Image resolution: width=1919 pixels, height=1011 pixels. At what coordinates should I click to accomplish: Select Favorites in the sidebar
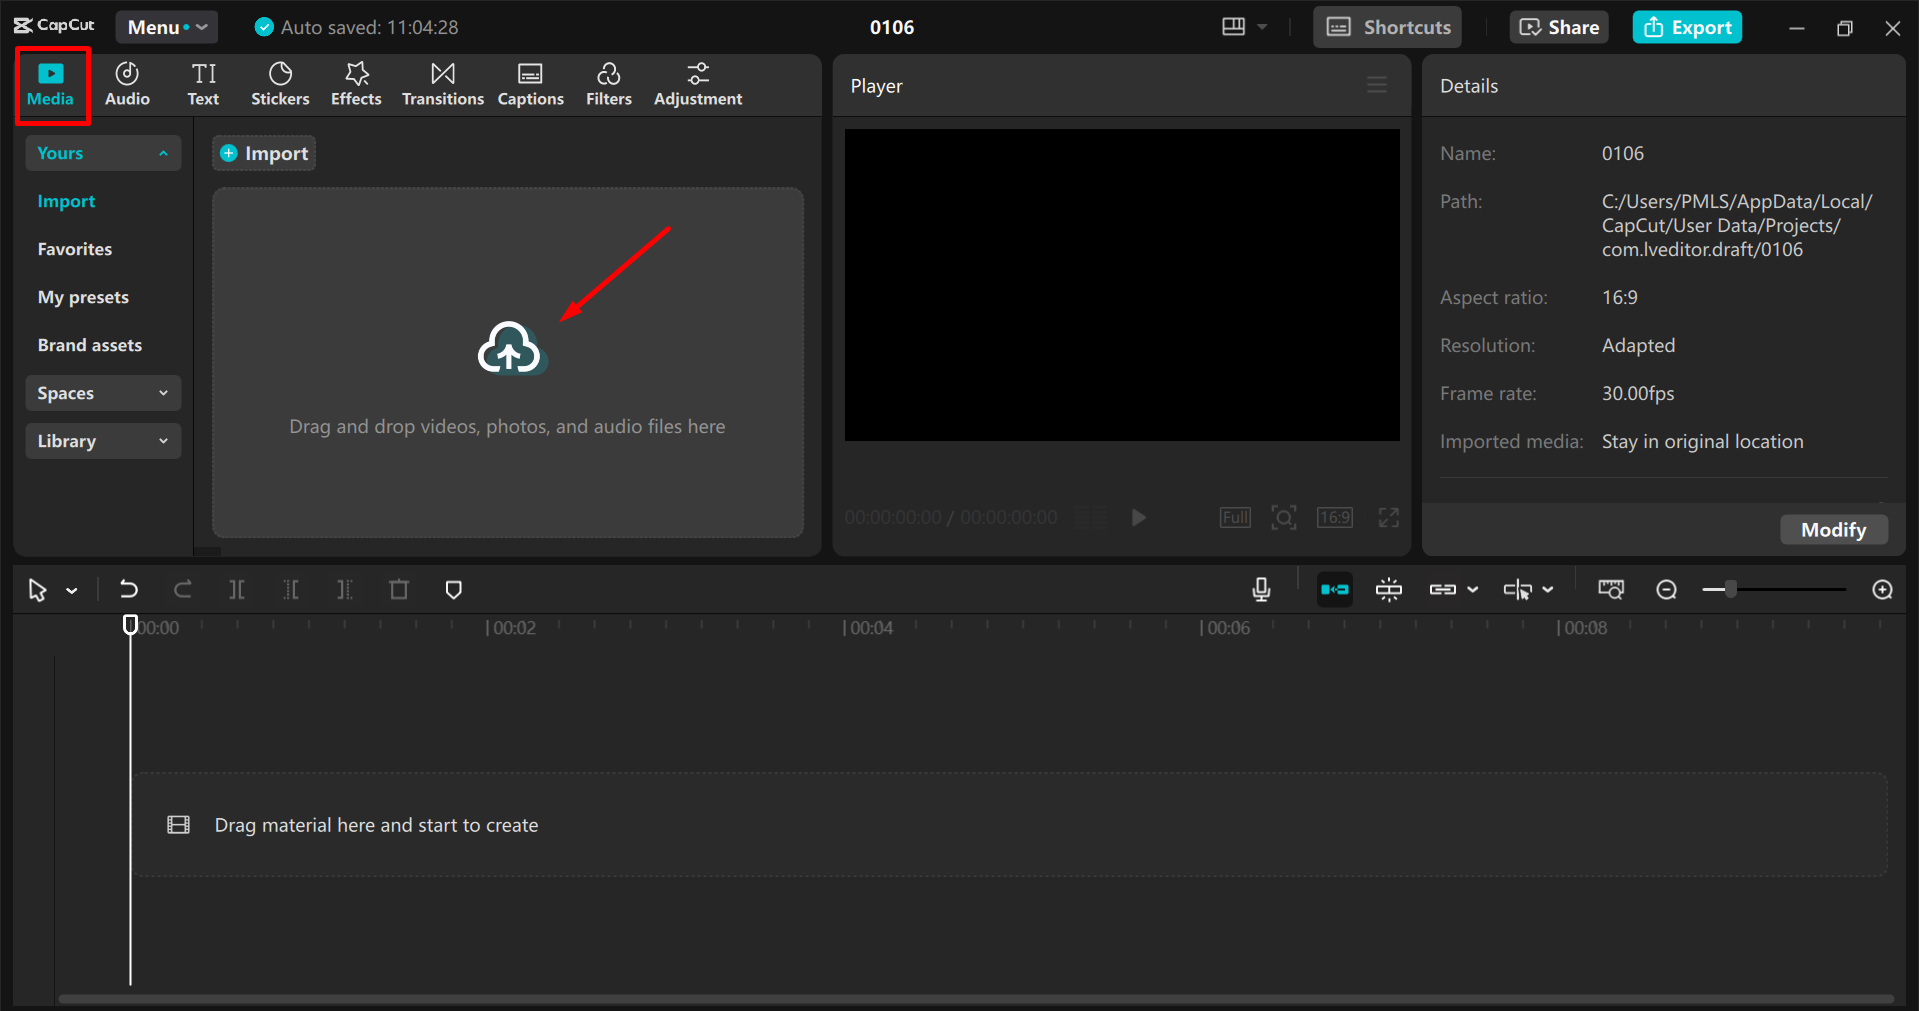click(75, 249)
